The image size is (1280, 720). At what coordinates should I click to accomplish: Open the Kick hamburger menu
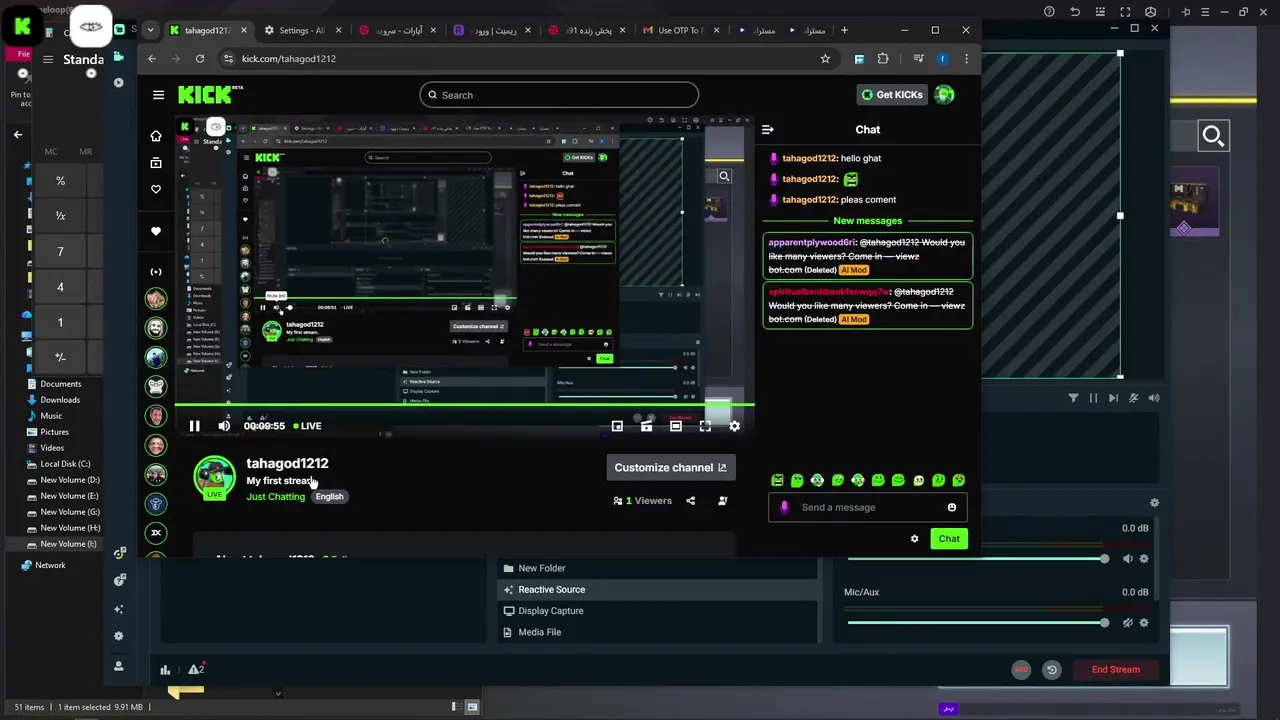click(x=158, y=95)
